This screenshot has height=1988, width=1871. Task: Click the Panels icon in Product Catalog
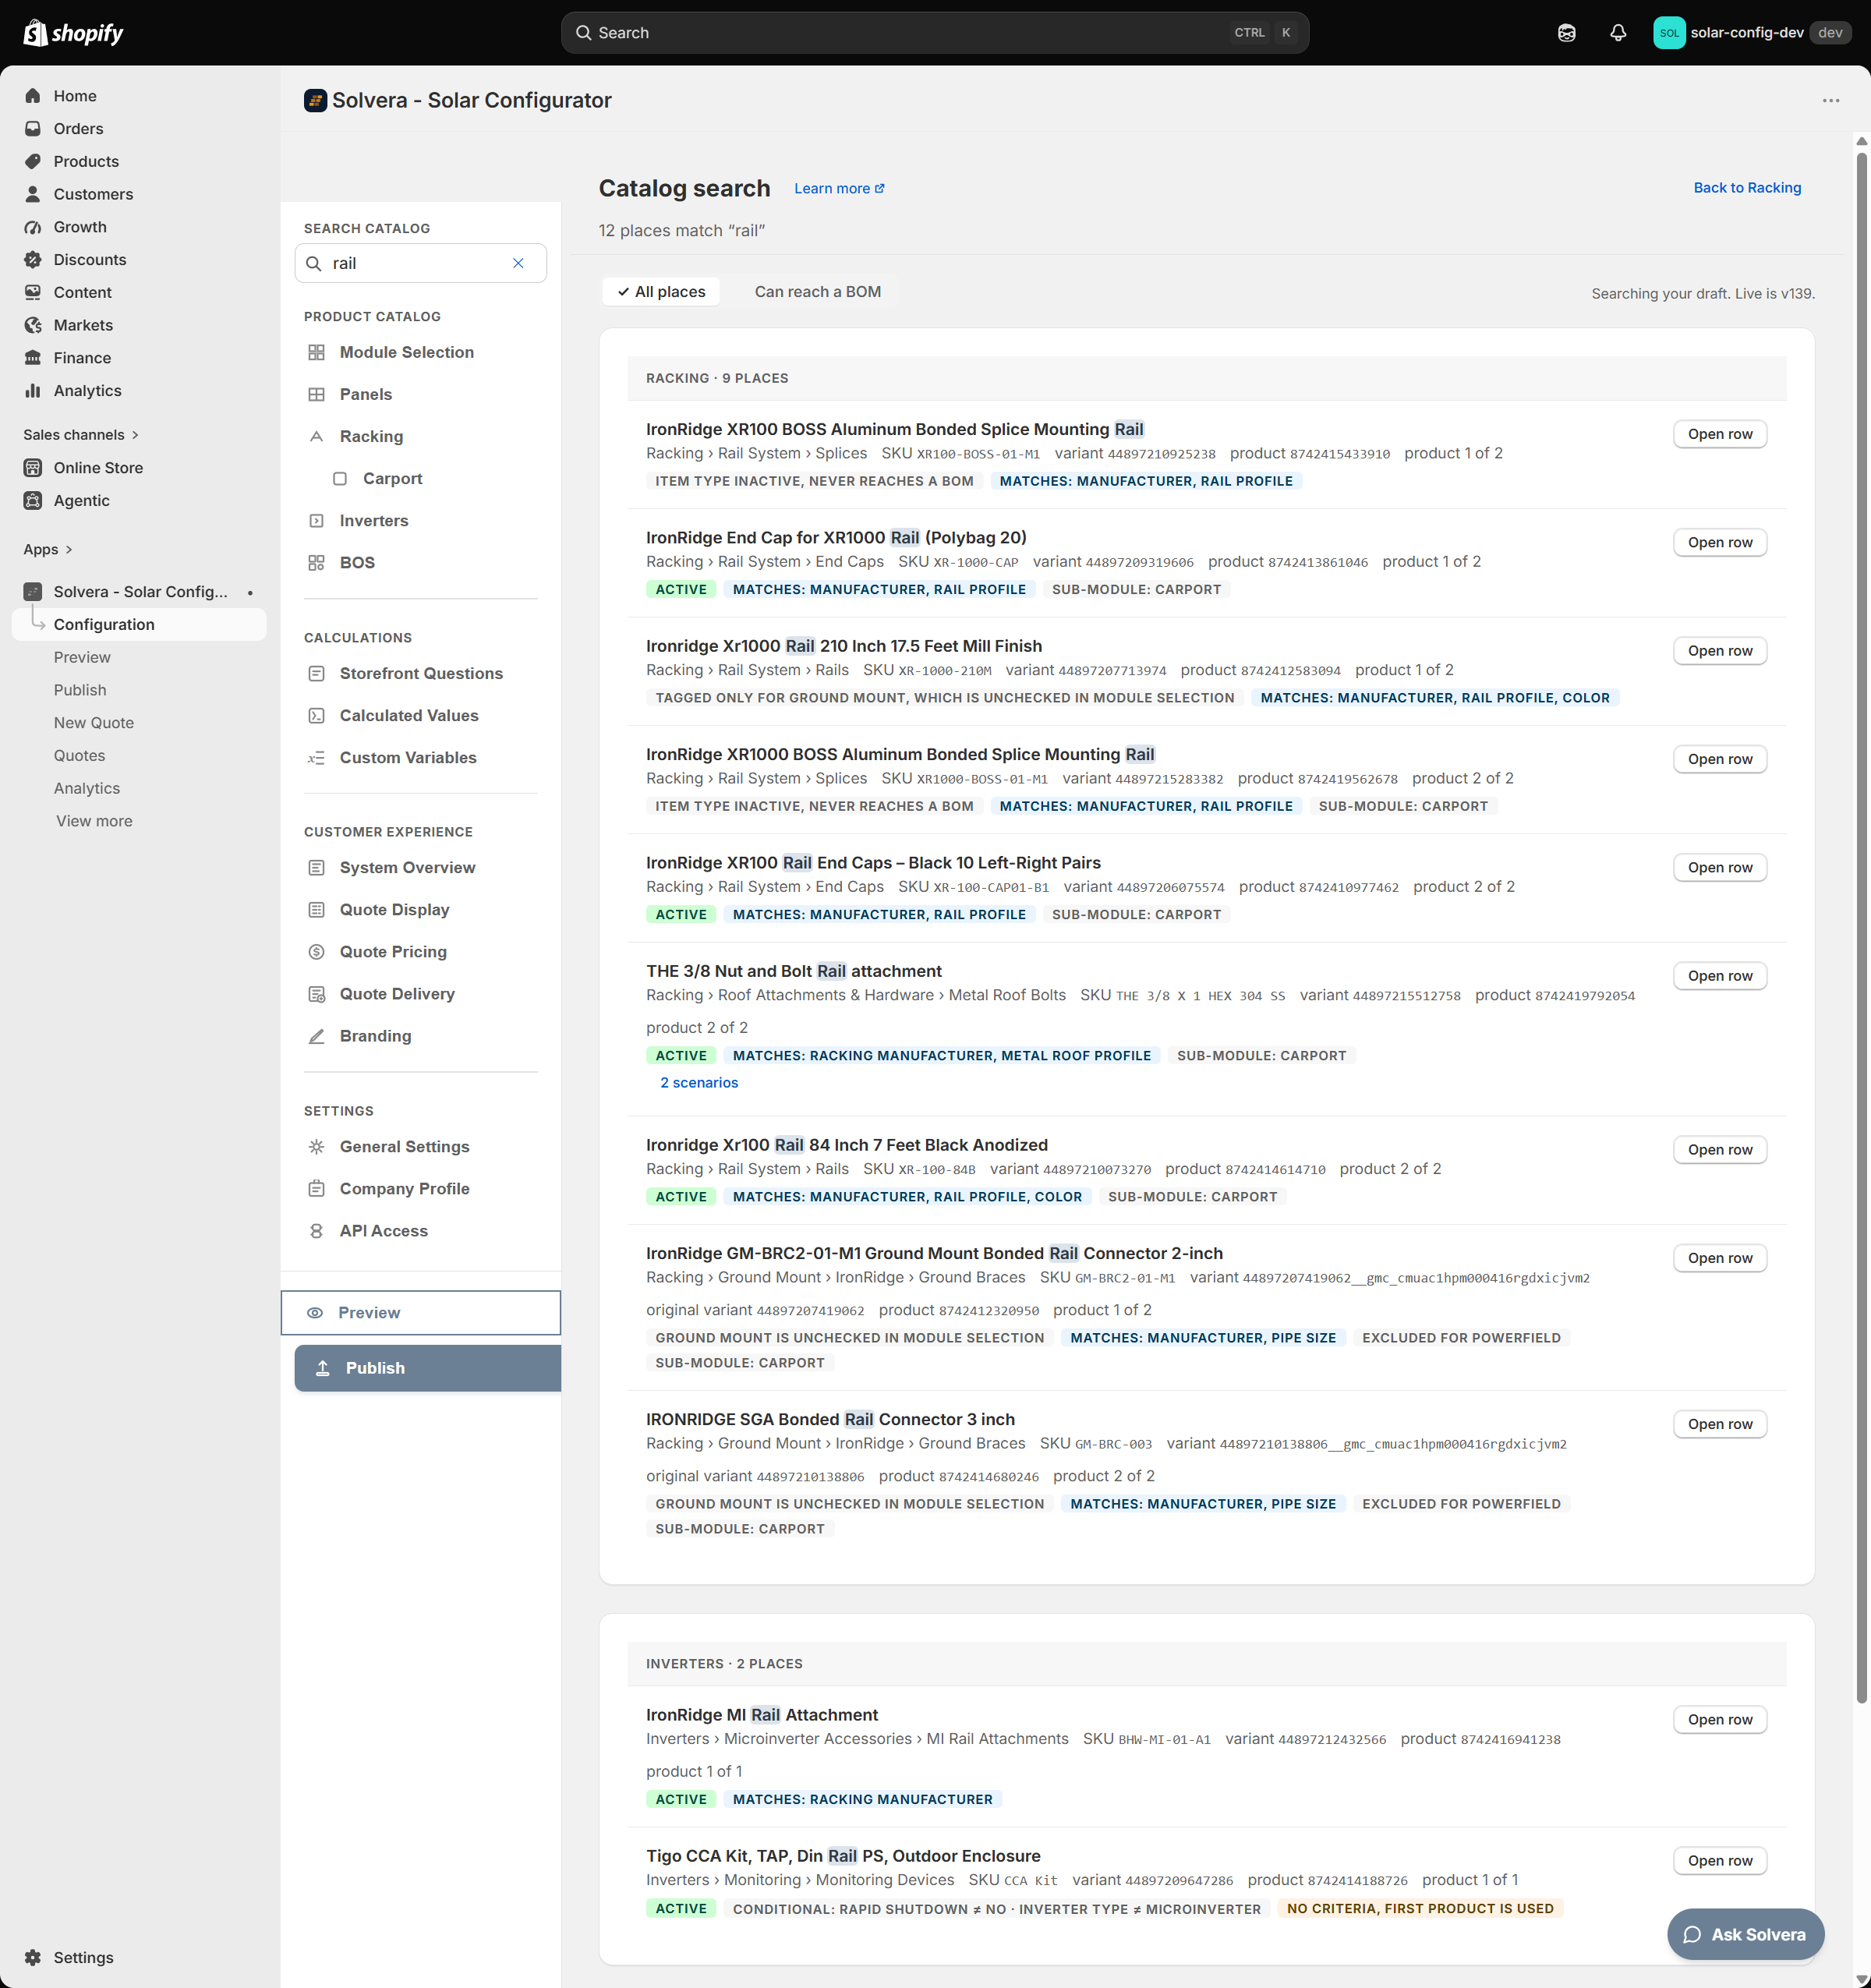point(316,394)
